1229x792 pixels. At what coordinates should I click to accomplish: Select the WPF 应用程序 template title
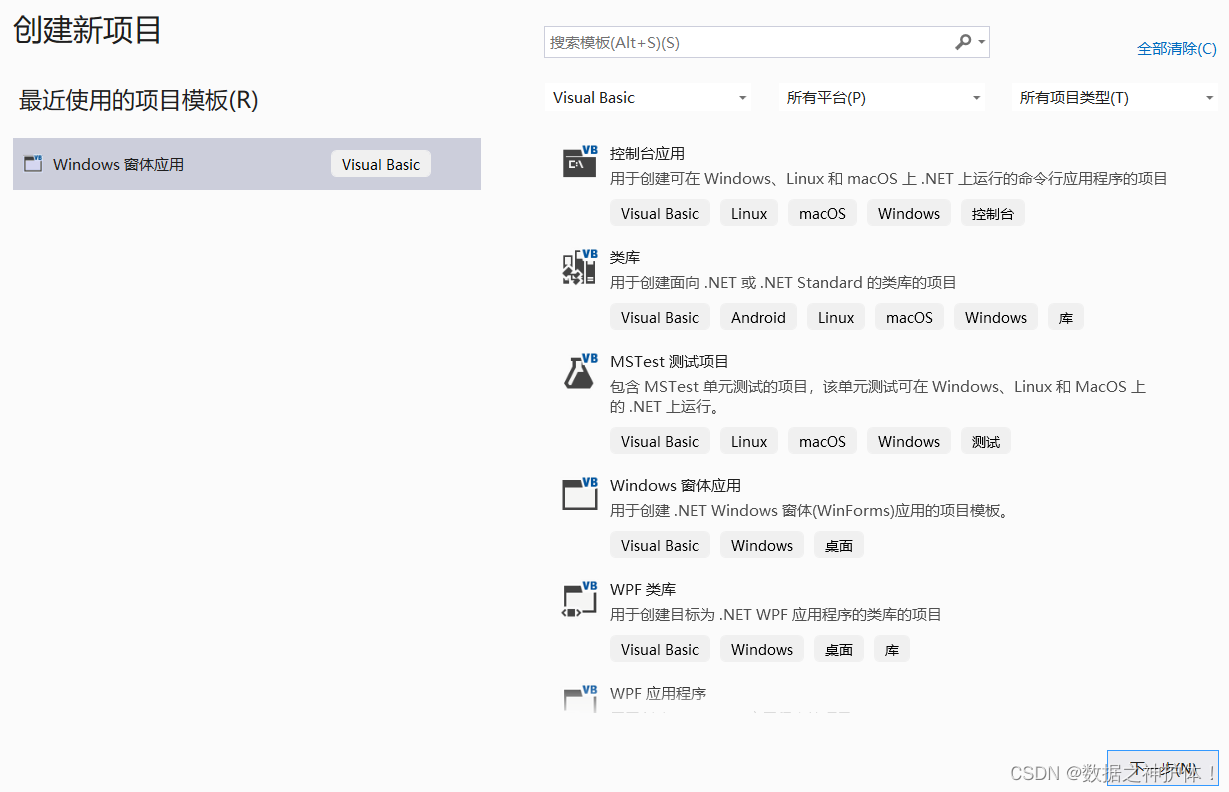658,694
